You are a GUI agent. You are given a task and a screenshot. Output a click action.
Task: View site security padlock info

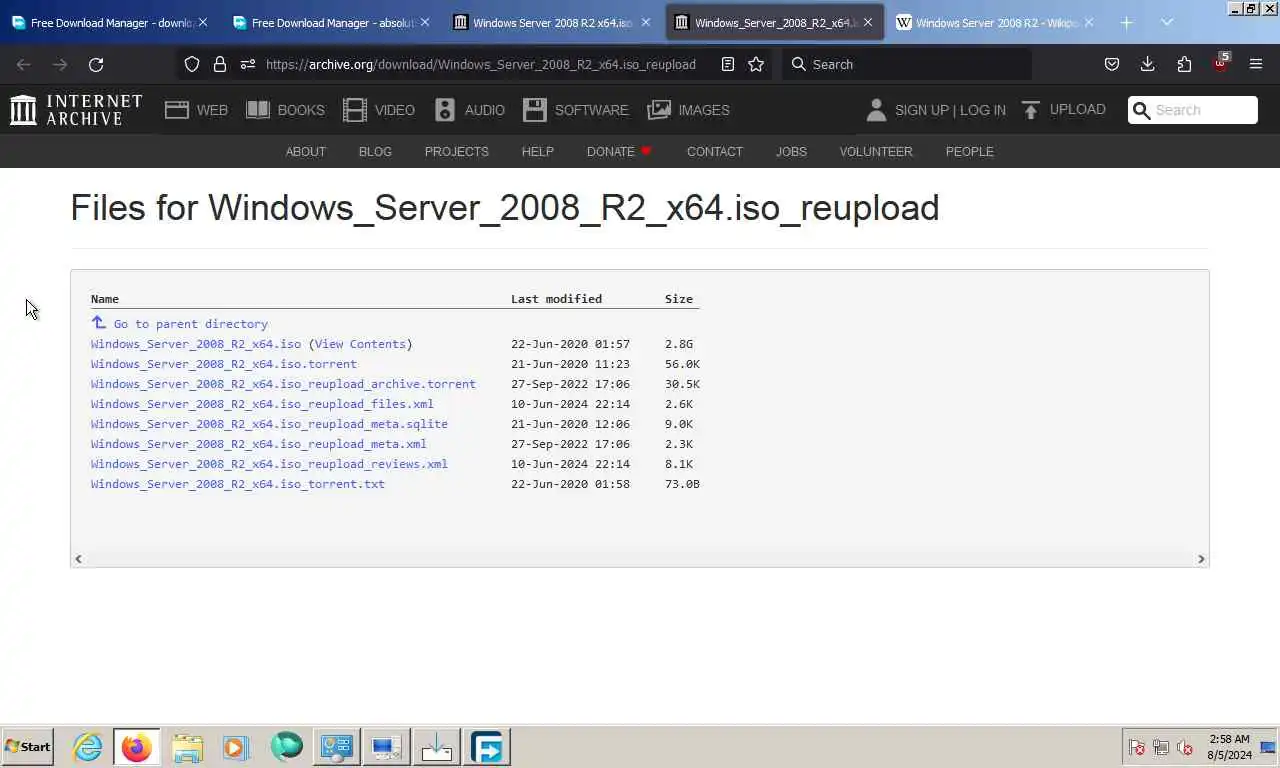pyautogui.click(x=219, y=64)
